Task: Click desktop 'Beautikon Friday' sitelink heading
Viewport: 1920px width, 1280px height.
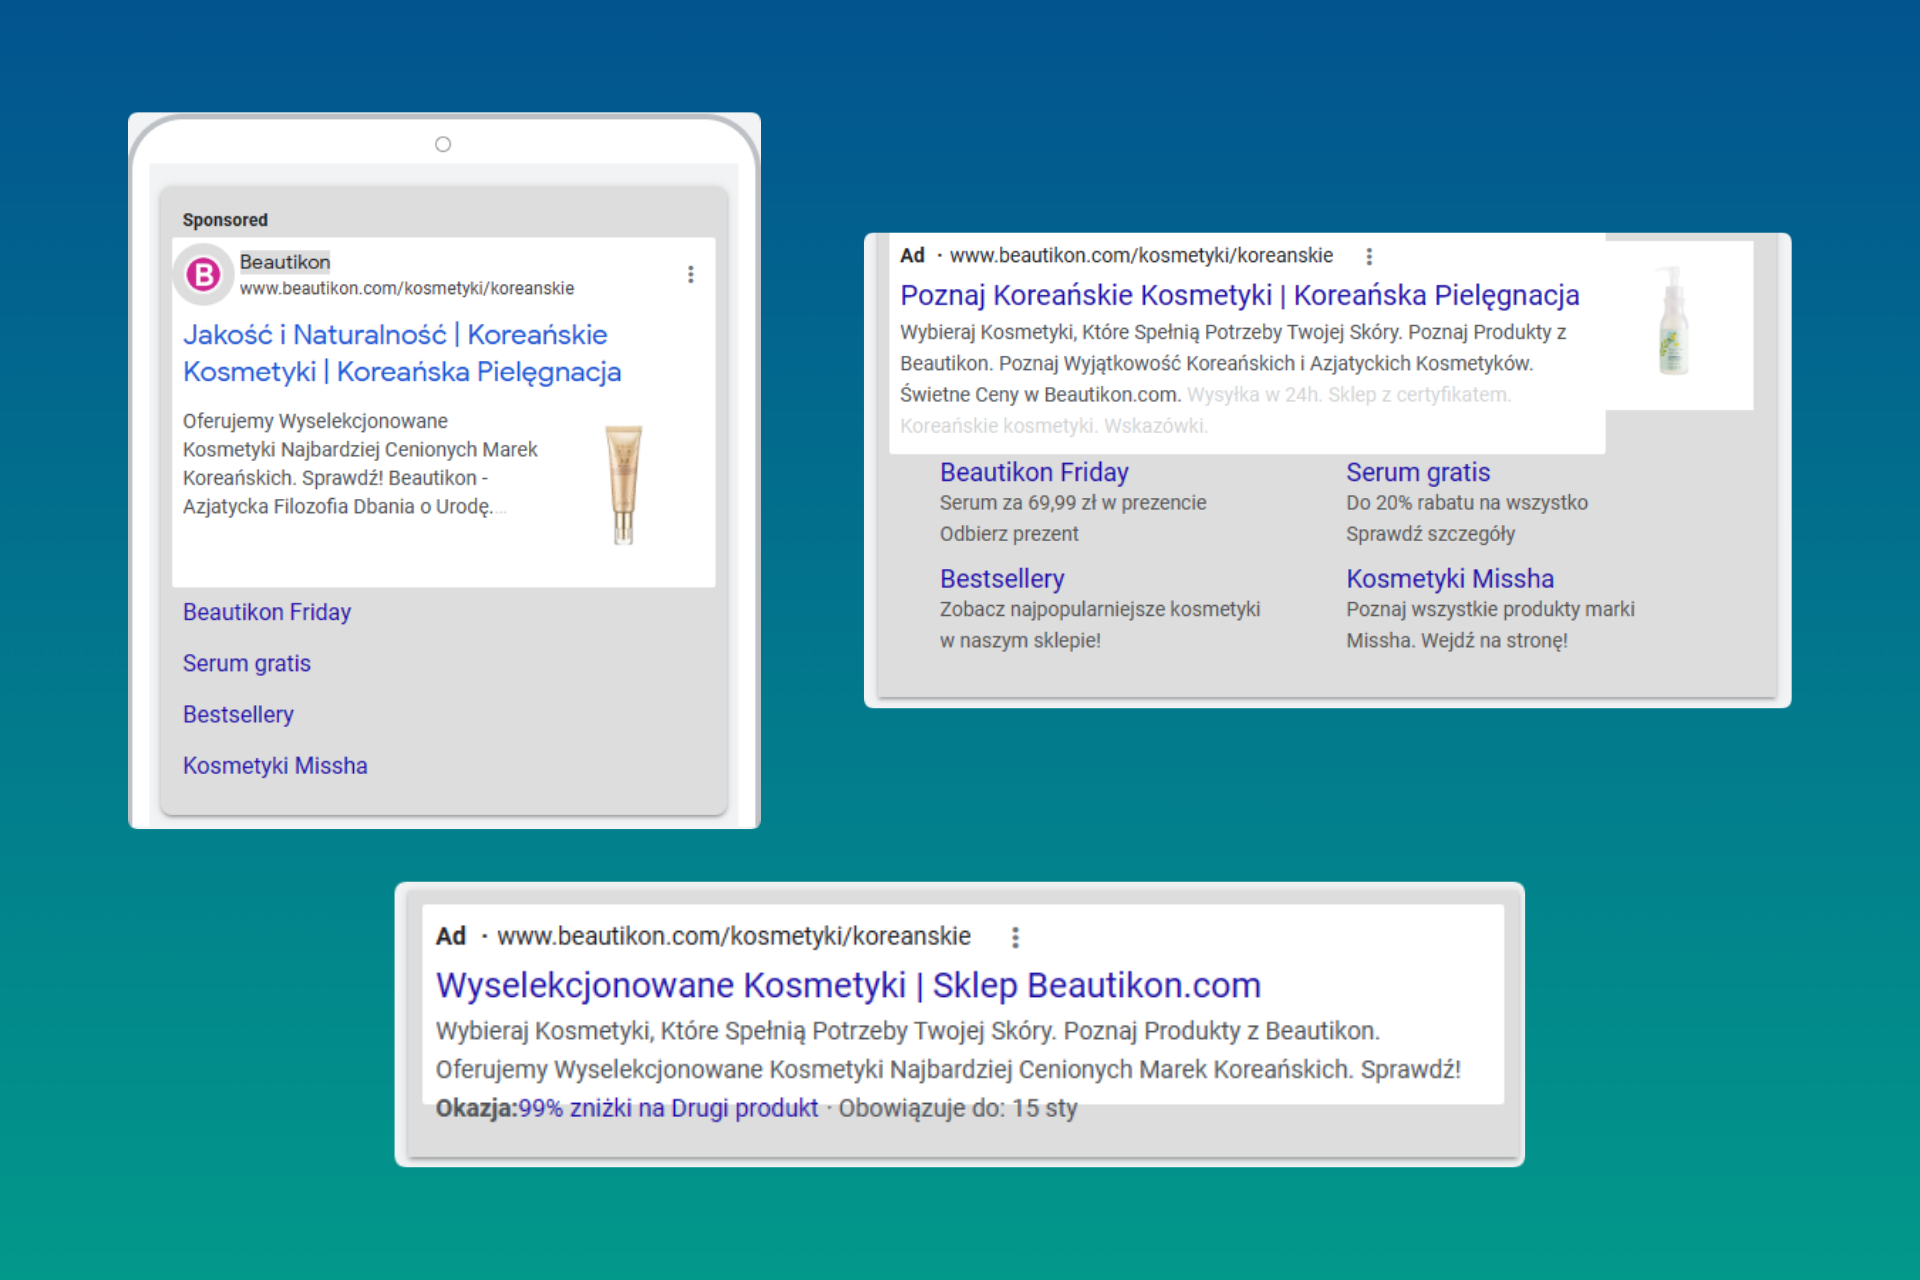Action: [x=1034, y=472]
